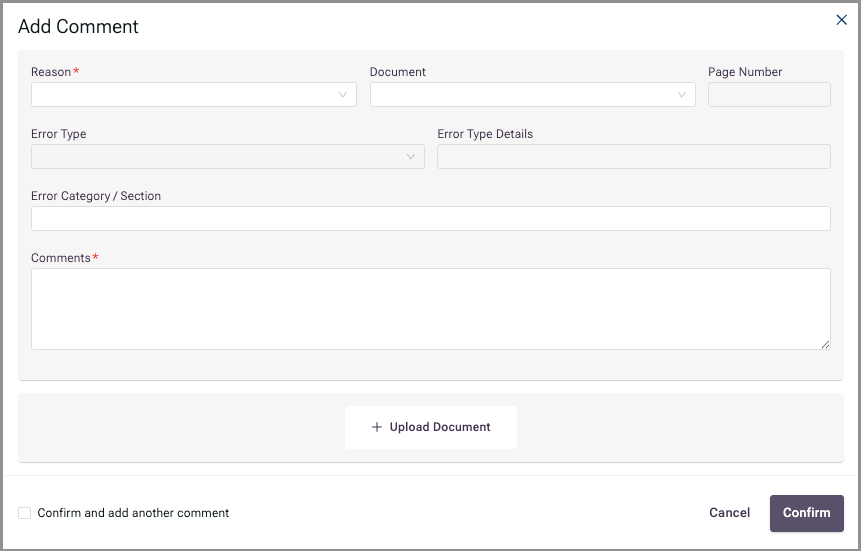
Task: Click the Comments field label
Action: pos(60,258)
